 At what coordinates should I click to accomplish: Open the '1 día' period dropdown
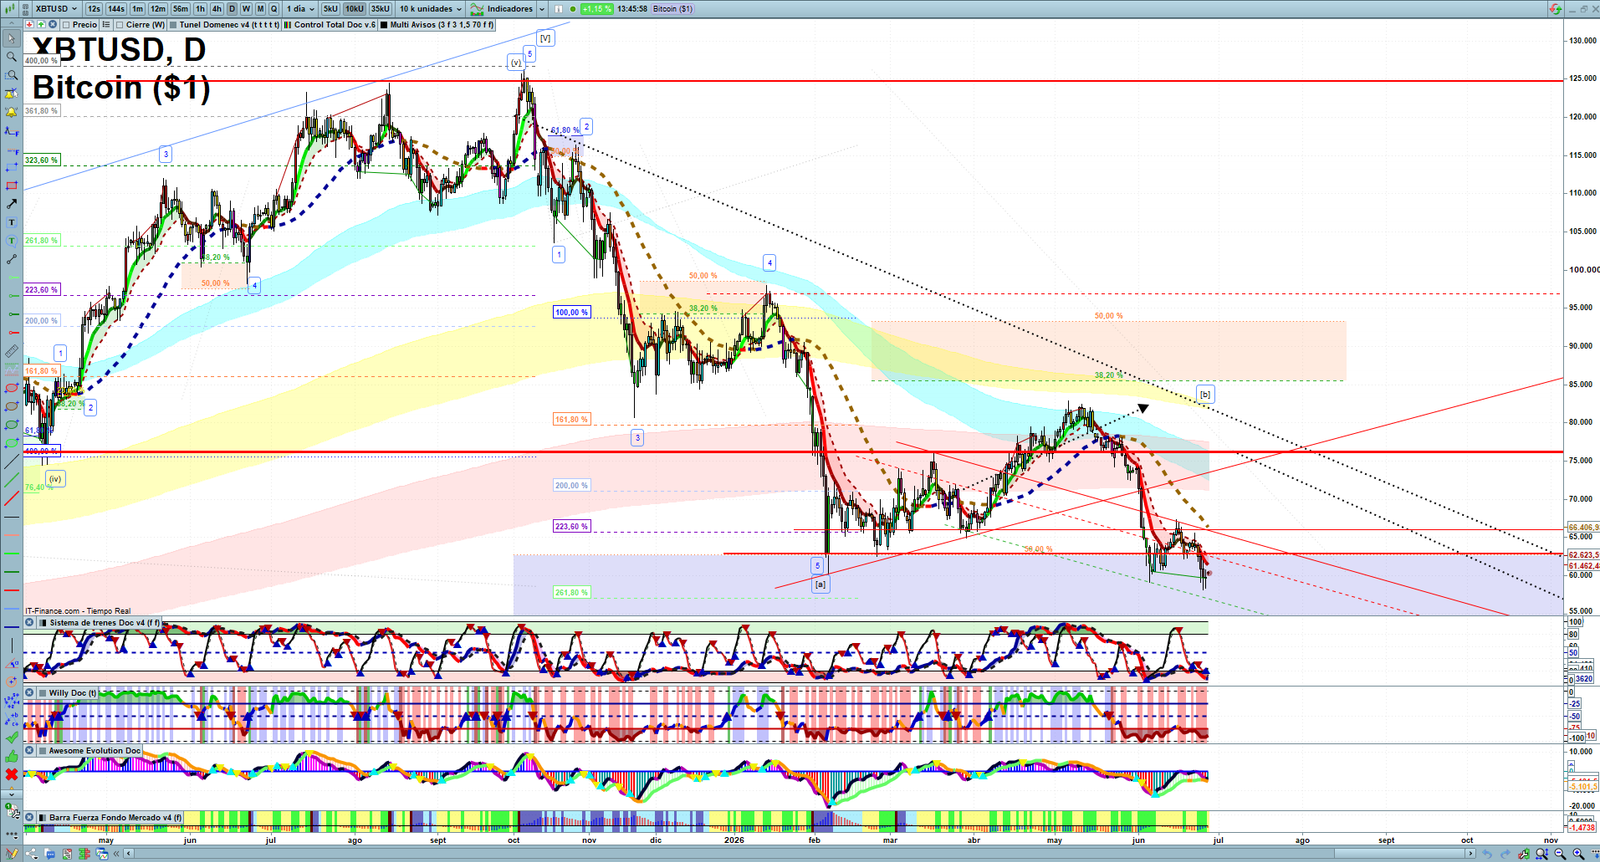pos(300,9)
